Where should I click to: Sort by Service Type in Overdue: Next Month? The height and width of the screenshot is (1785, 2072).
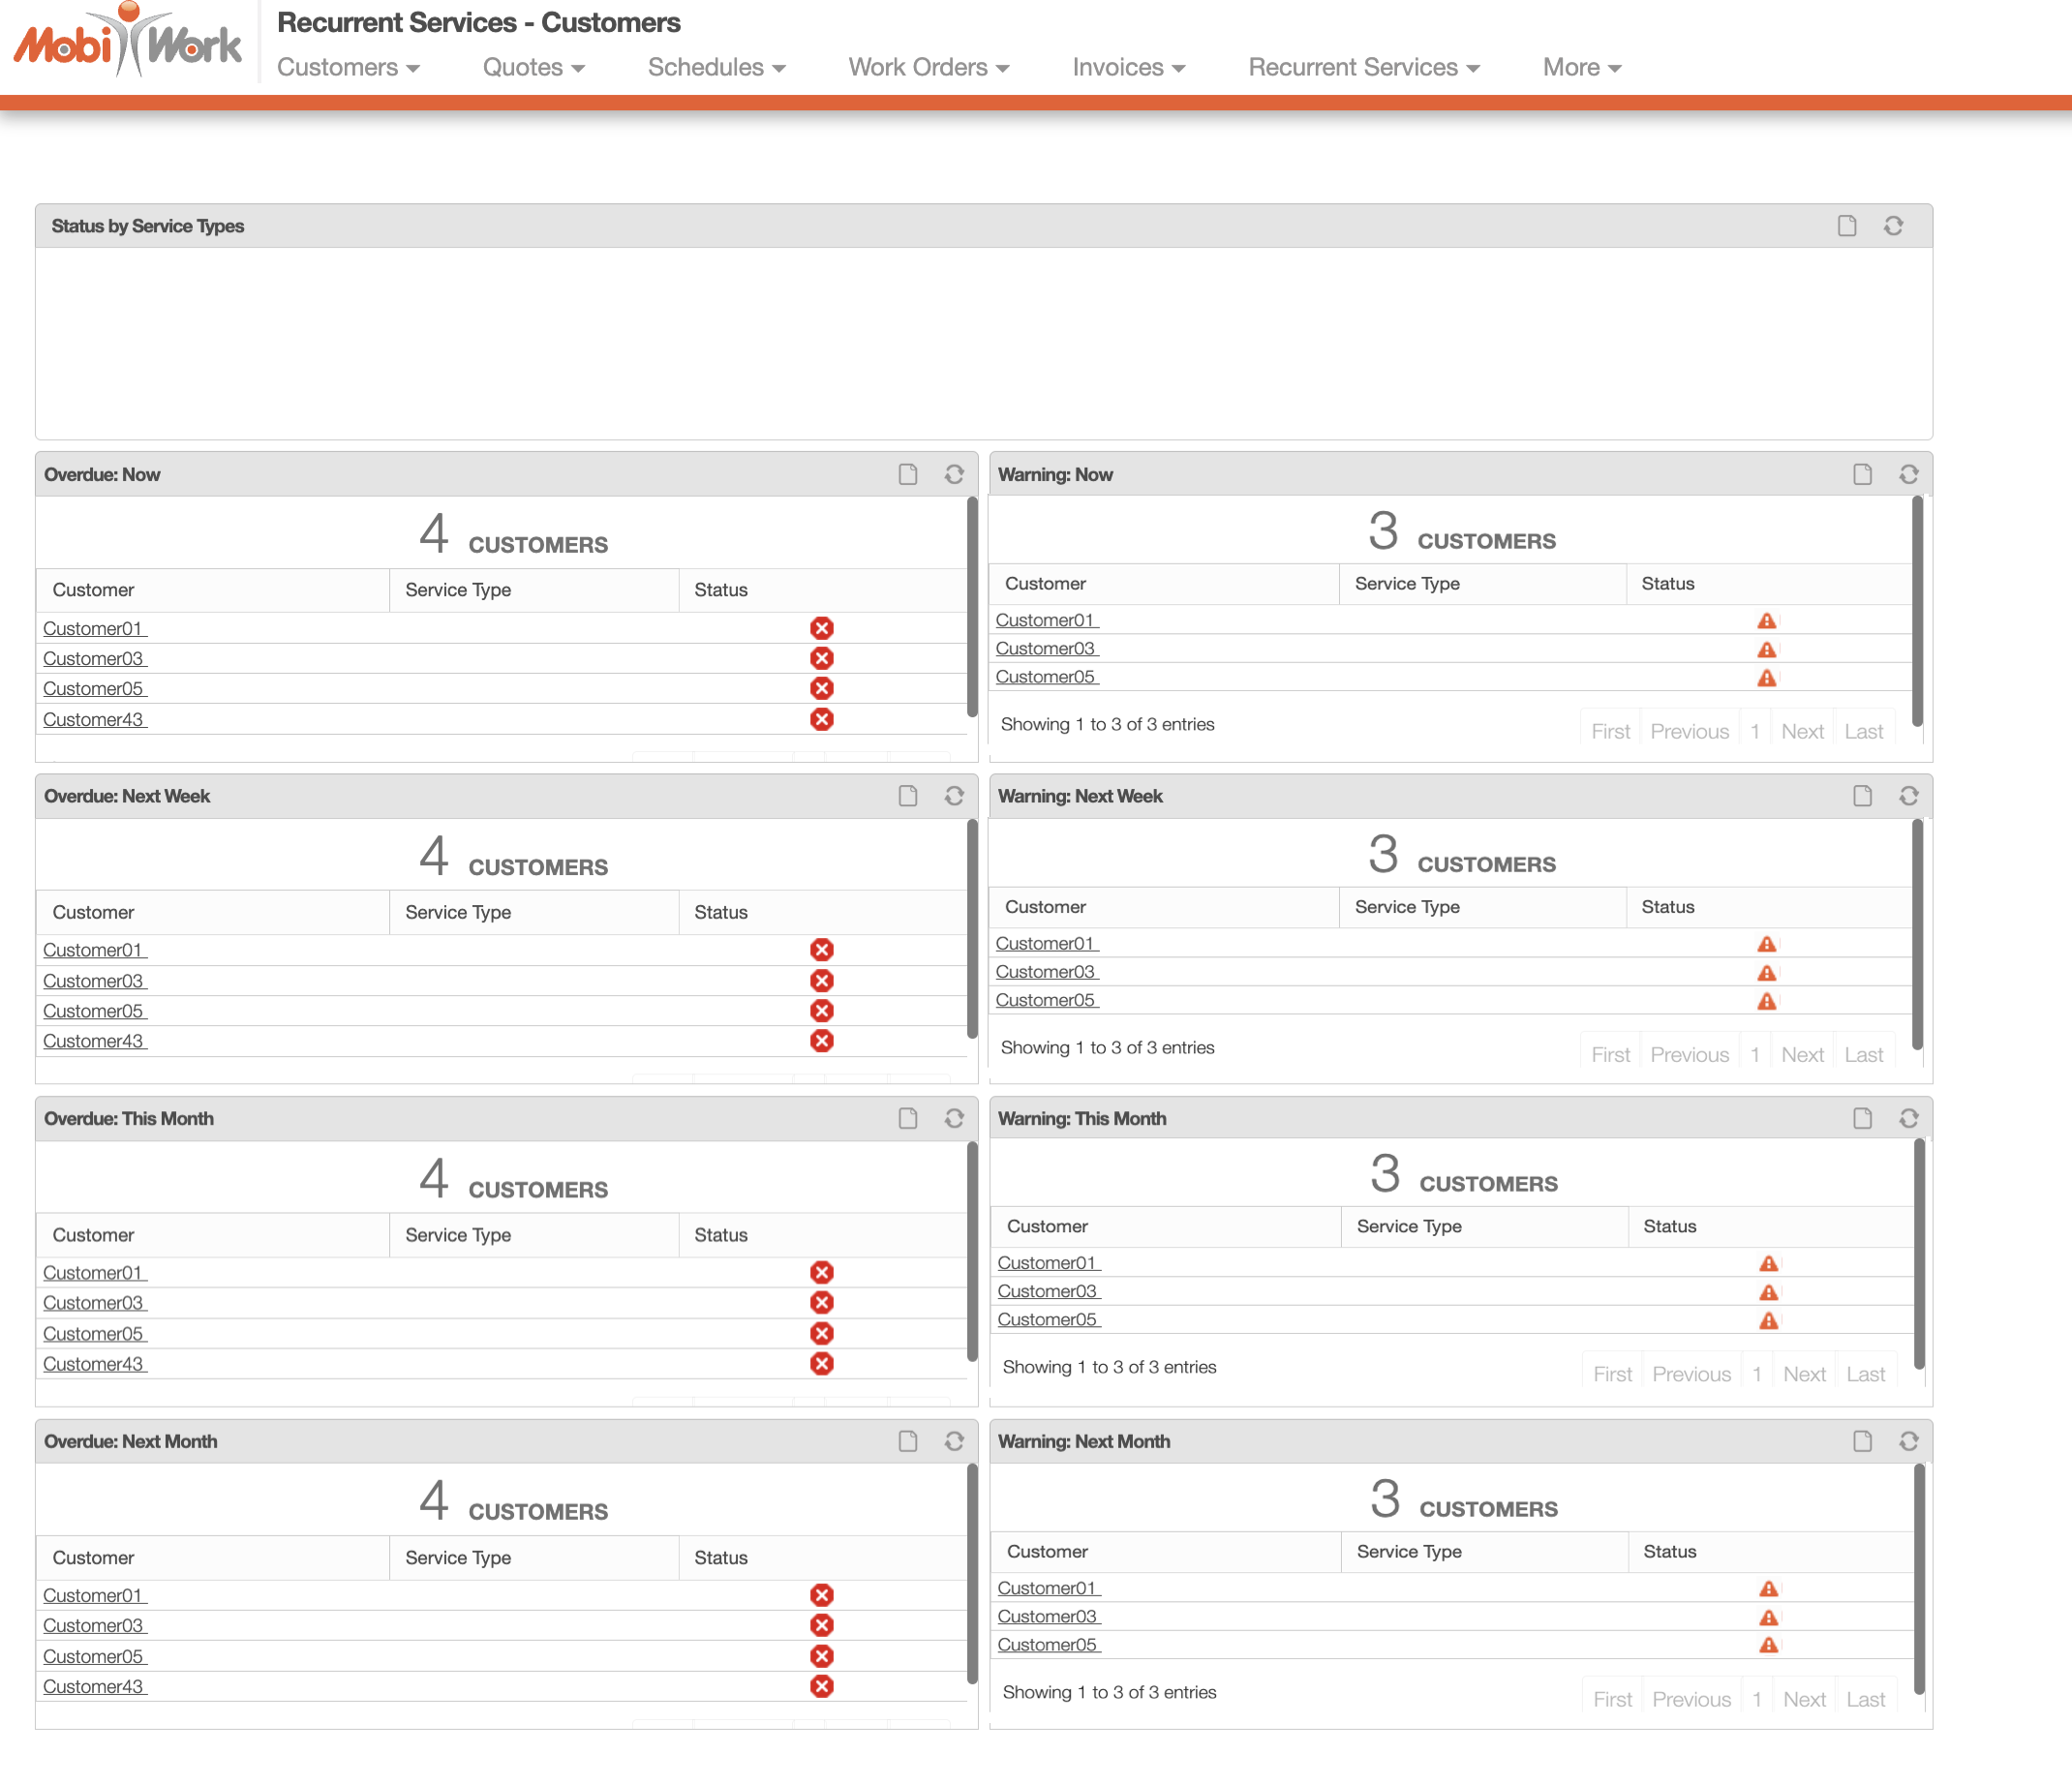(x=458, y=1557)
